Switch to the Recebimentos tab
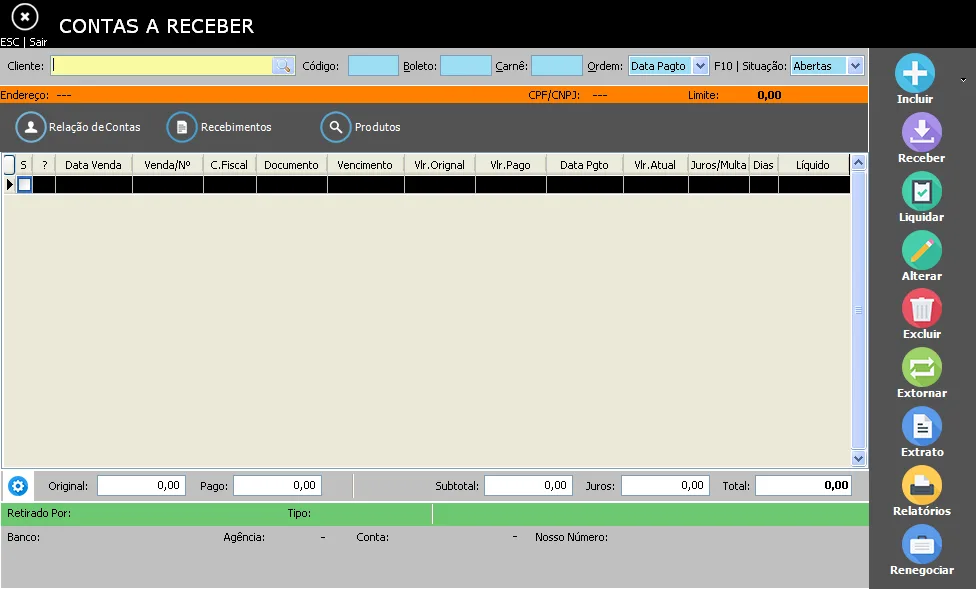 219,127
